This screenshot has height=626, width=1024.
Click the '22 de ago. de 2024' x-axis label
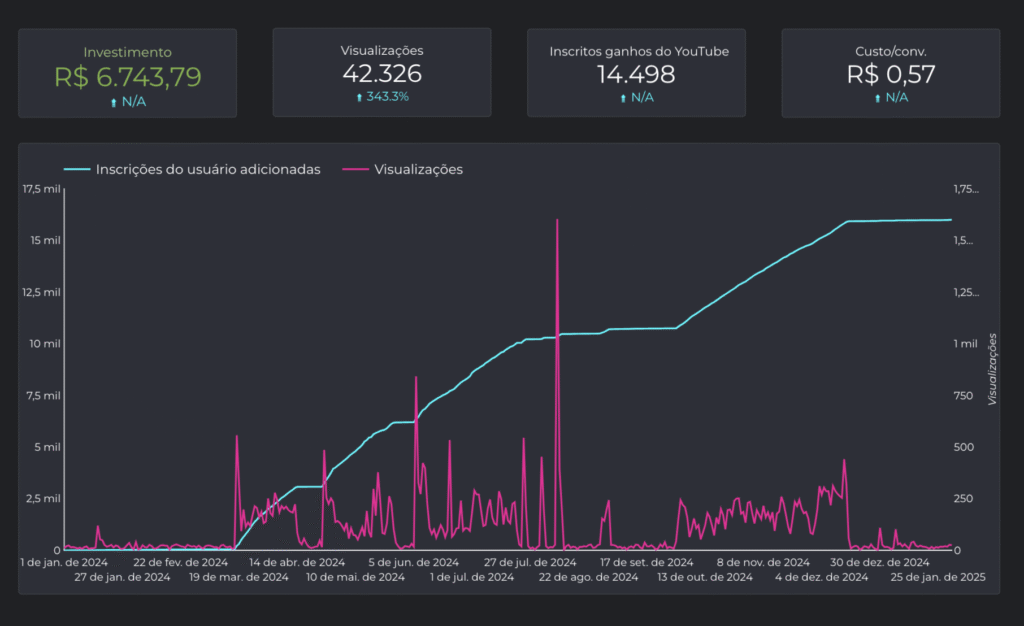588,577
